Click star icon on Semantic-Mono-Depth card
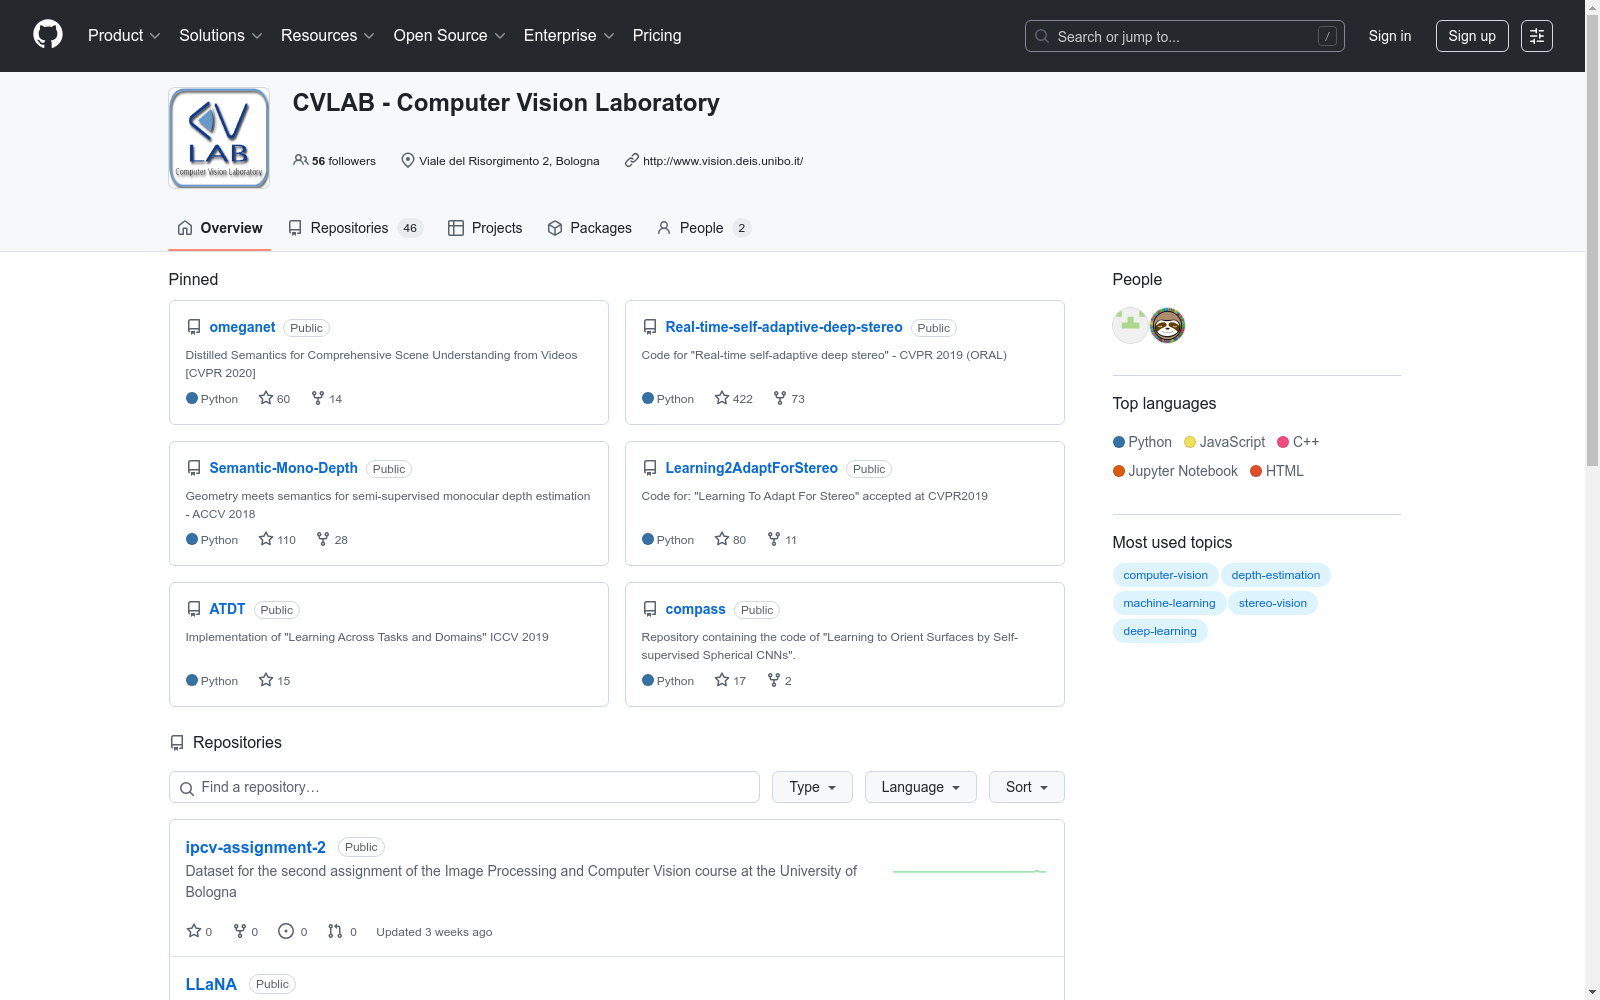 266,539
